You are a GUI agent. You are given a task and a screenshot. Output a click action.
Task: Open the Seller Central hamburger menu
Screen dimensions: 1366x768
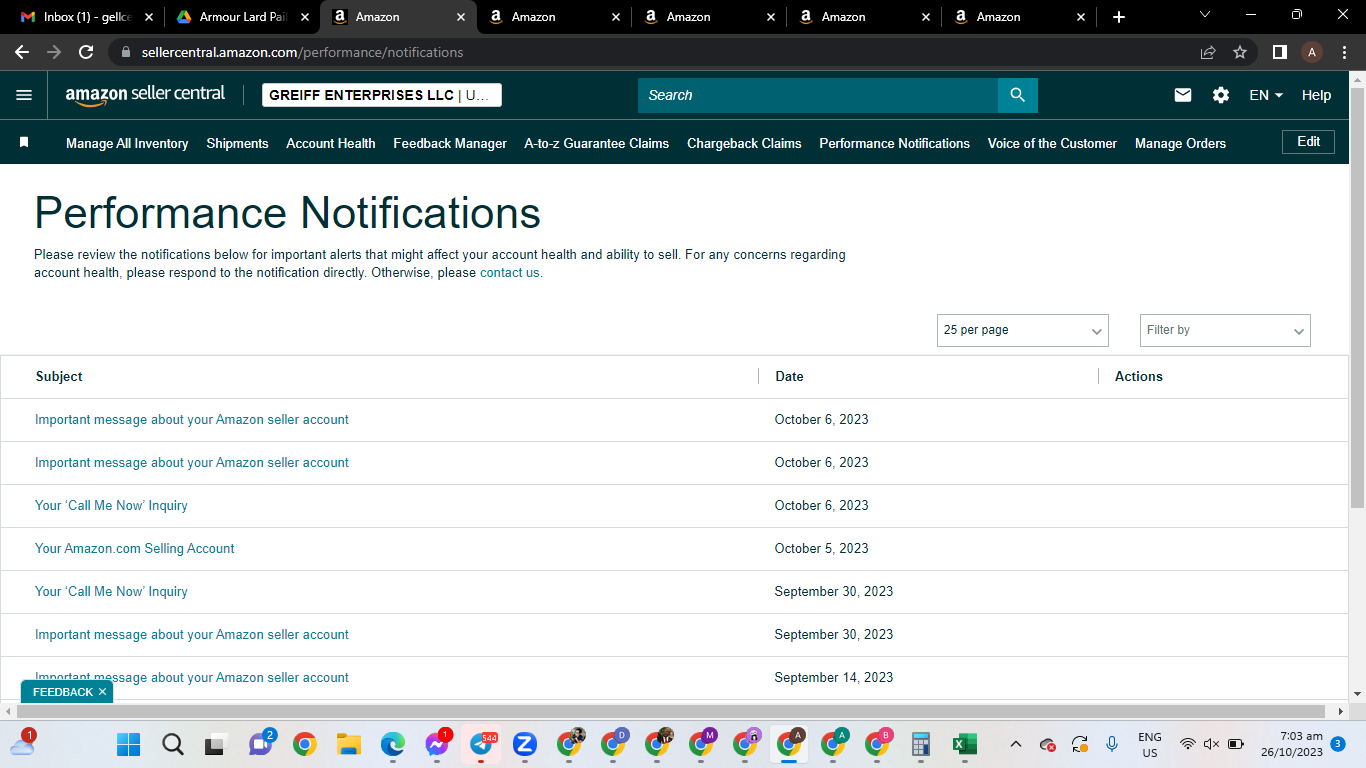point(24,95)
